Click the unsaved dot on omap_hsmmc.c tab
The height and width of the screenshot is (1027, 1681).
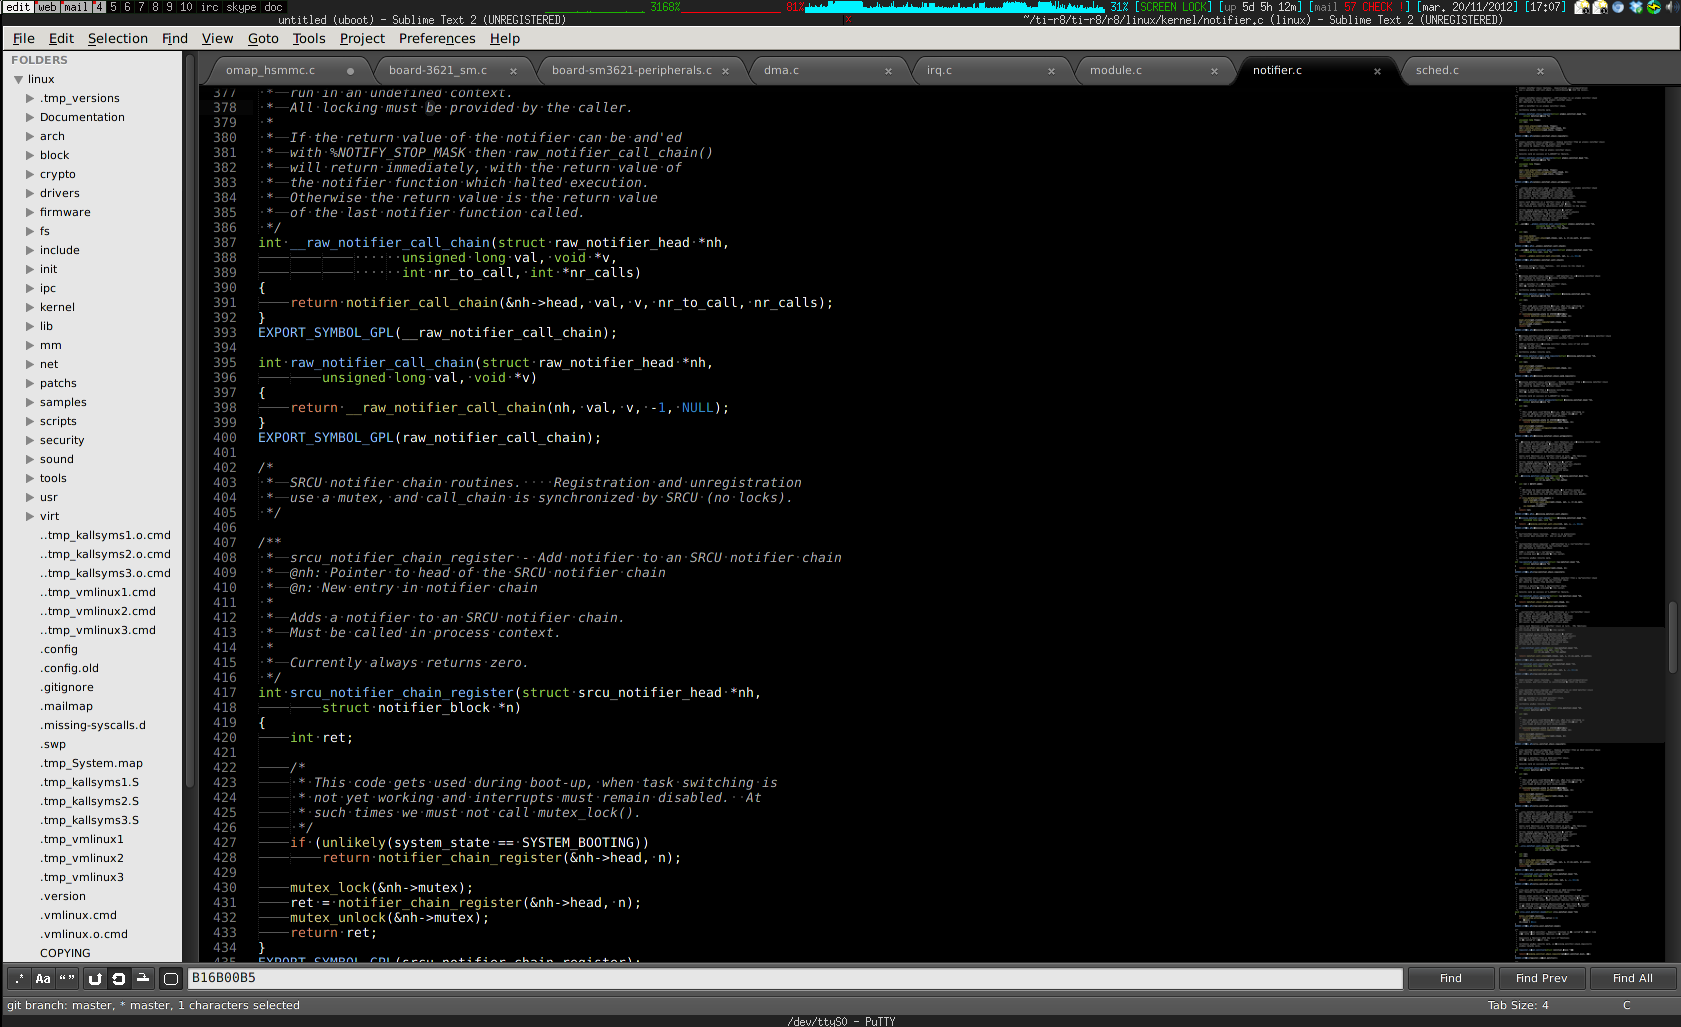coord(350,71)
